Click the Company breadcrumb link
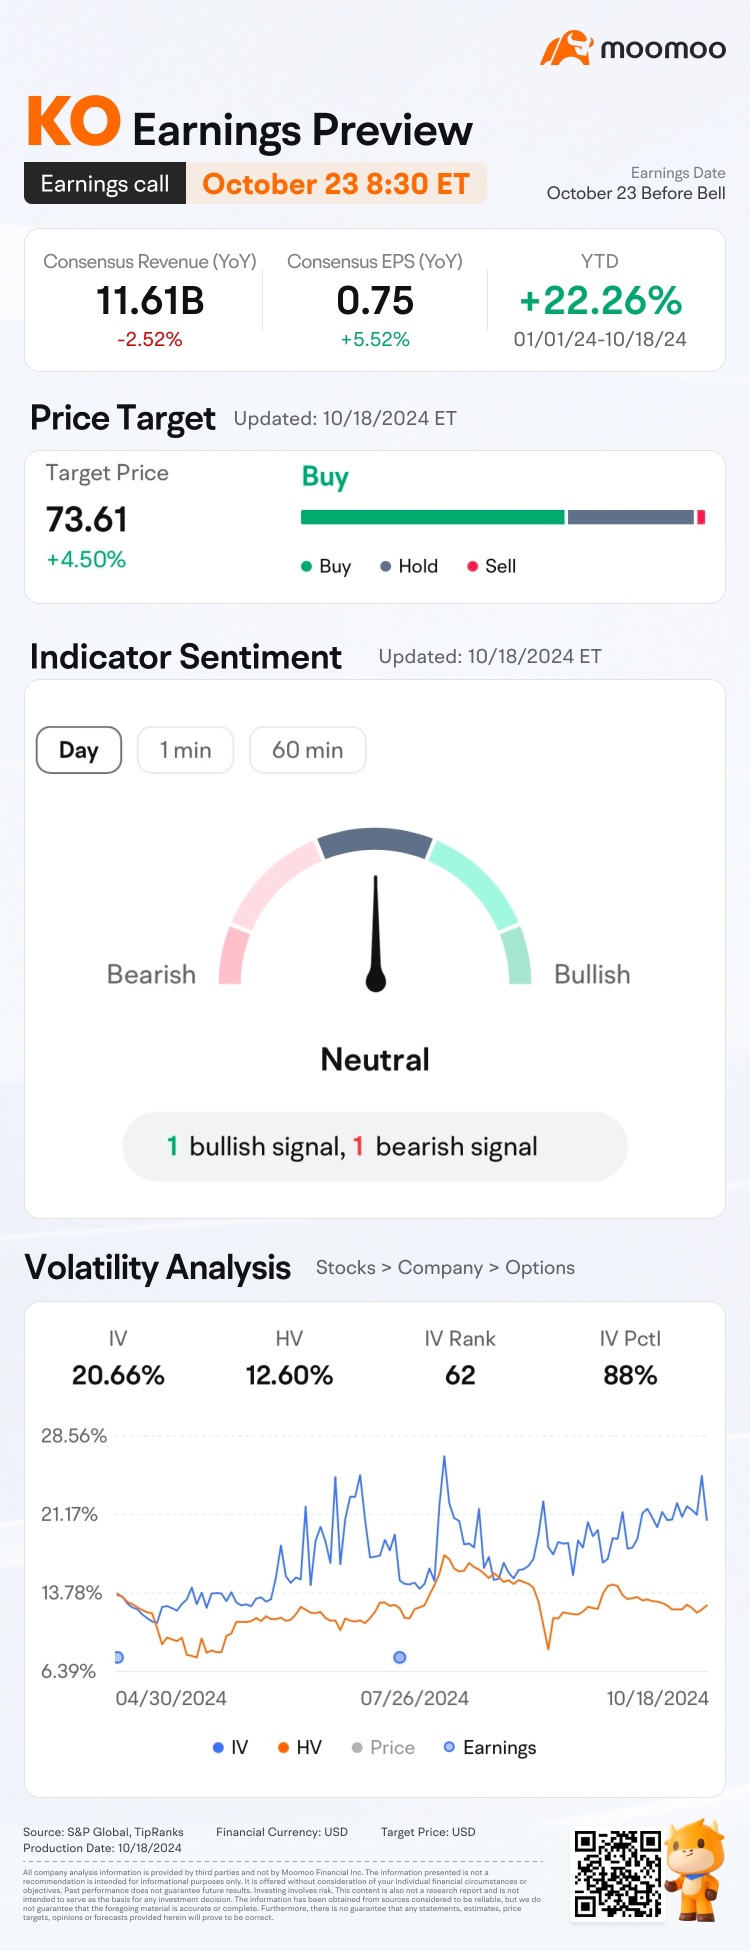The width and height of the screenshot is (750, 1951). (440, 1268)
